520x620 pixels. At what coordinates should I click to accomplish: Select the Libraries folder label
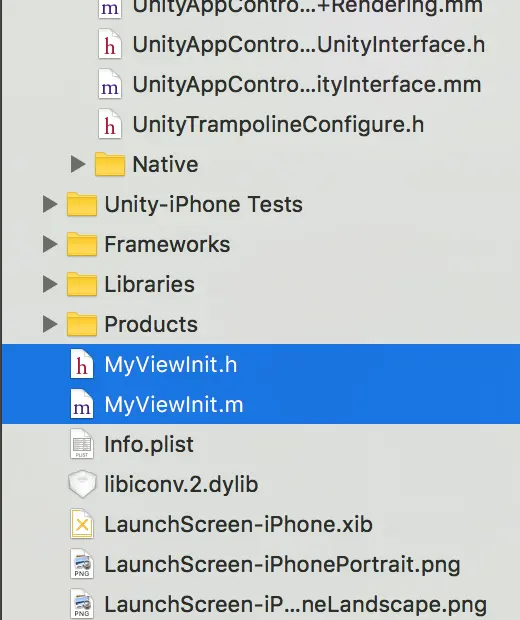click(x=149, y=284)
